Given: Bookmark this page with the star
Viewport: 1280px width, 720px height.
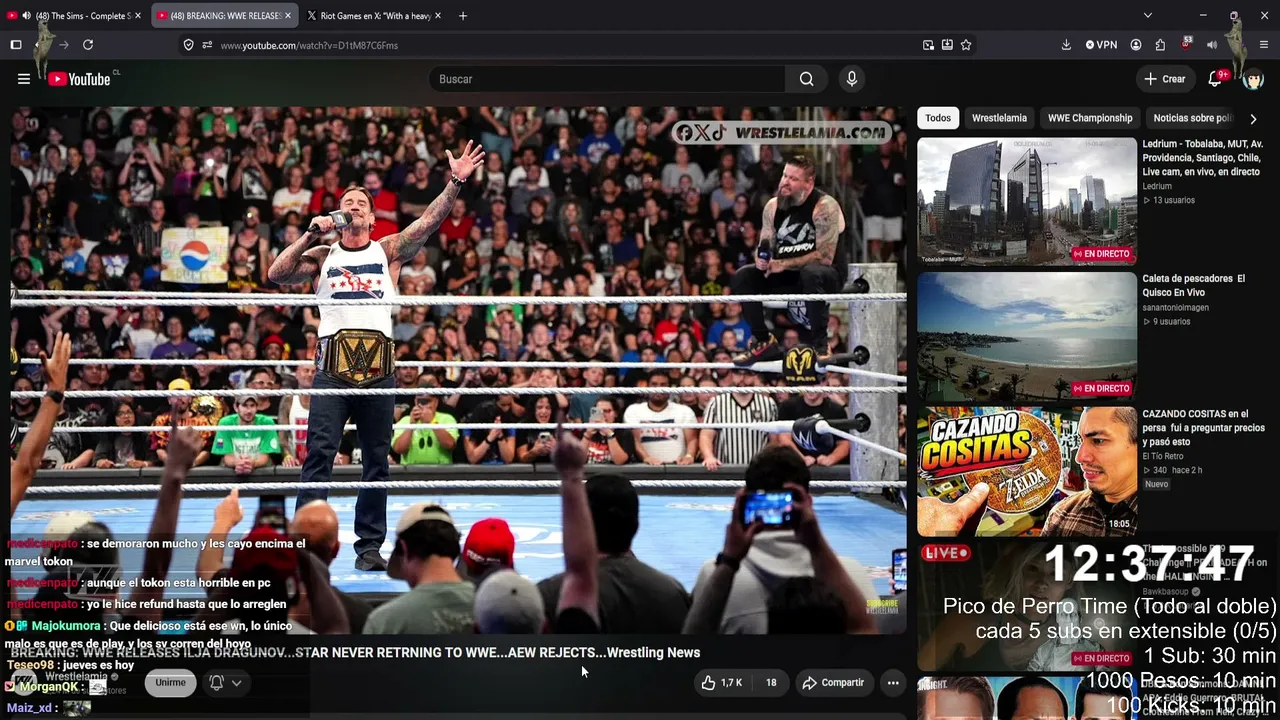Looking at the screenshot, I should pos(966,45).
